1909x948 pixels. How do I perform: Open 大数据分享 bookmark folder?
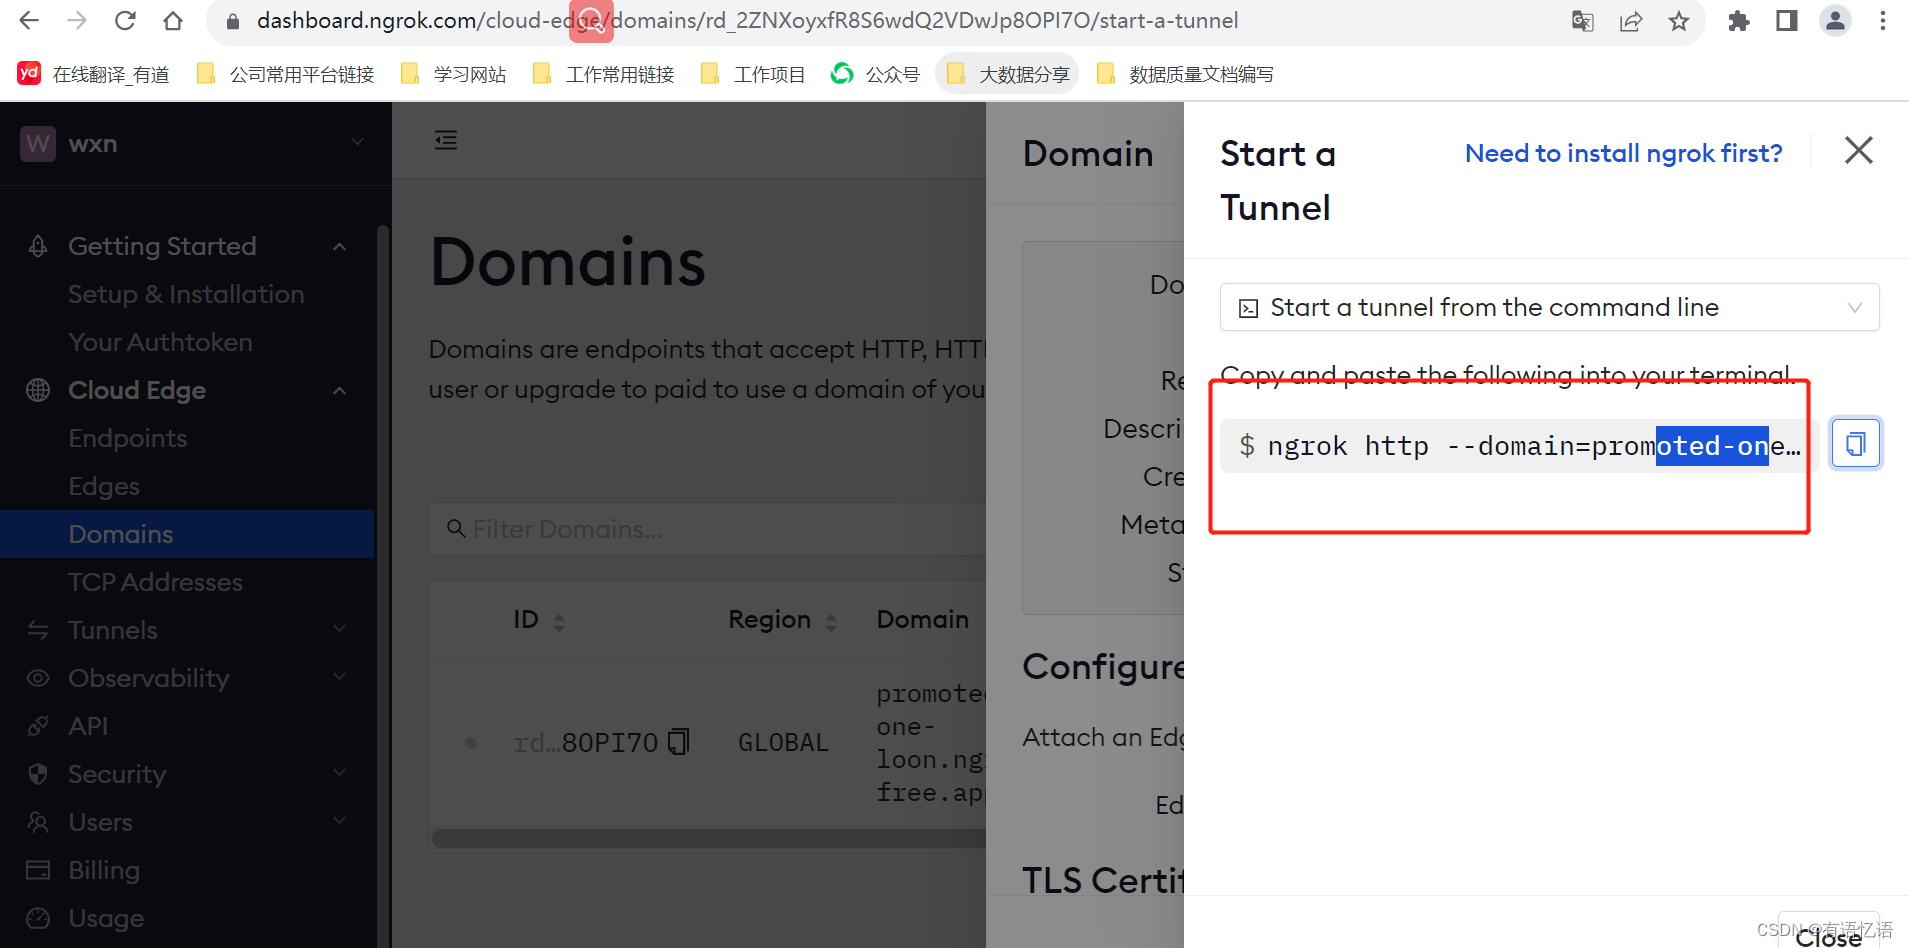coord(1007,74)
